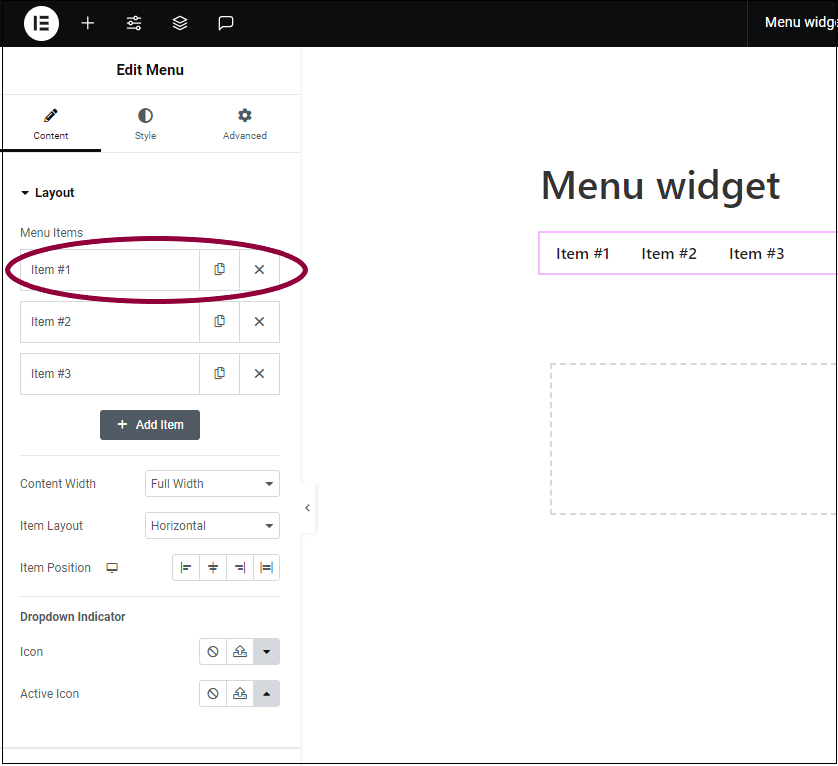Open the Structure layers icon
The height and width of the screenshot is (766, 838).
click(180, 23)
